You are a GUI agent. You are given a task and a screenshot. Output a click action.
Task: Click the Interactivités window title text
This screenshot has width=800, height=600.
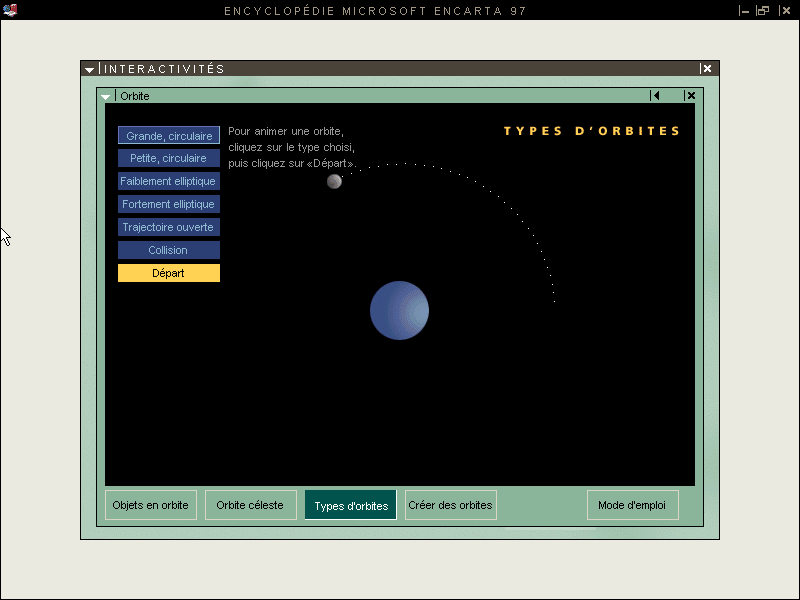tap(164, 69)
